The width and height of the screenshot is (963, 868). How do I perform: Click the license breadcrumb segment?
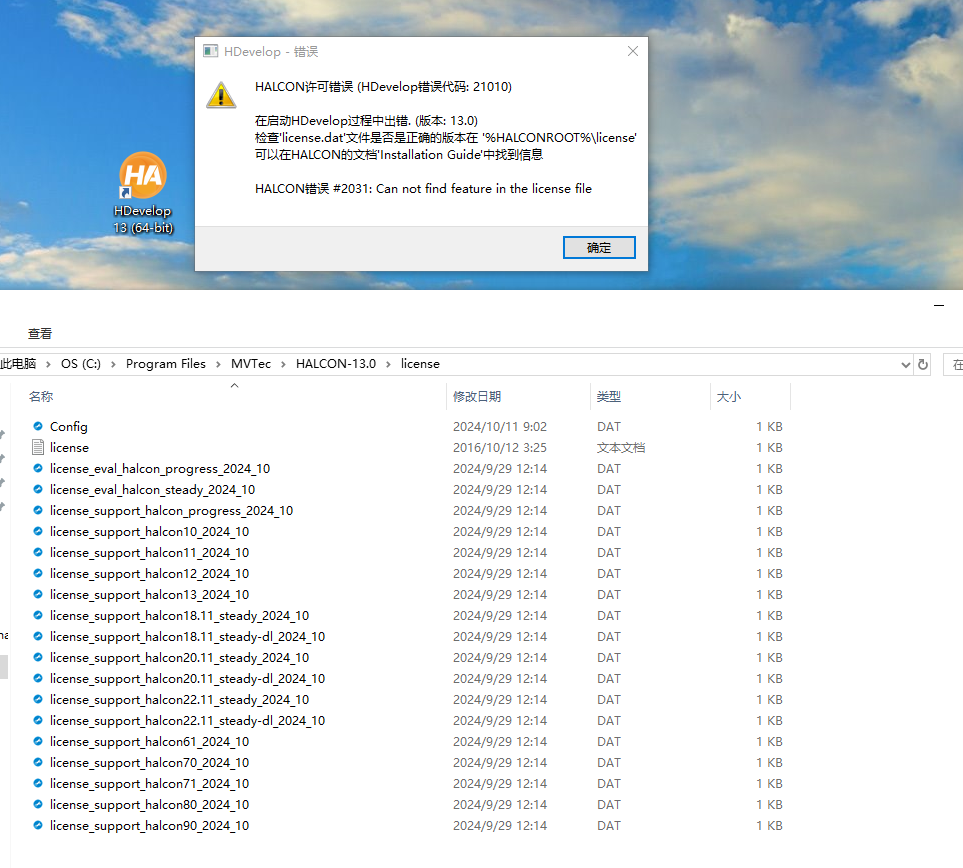(x=420, y=364)
